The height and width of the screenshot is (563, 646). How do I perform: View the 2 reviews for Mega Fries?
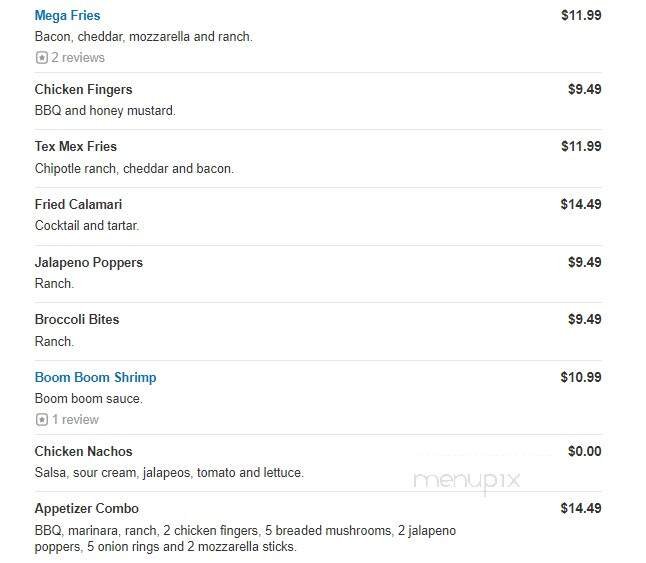[x=77, y=58]
